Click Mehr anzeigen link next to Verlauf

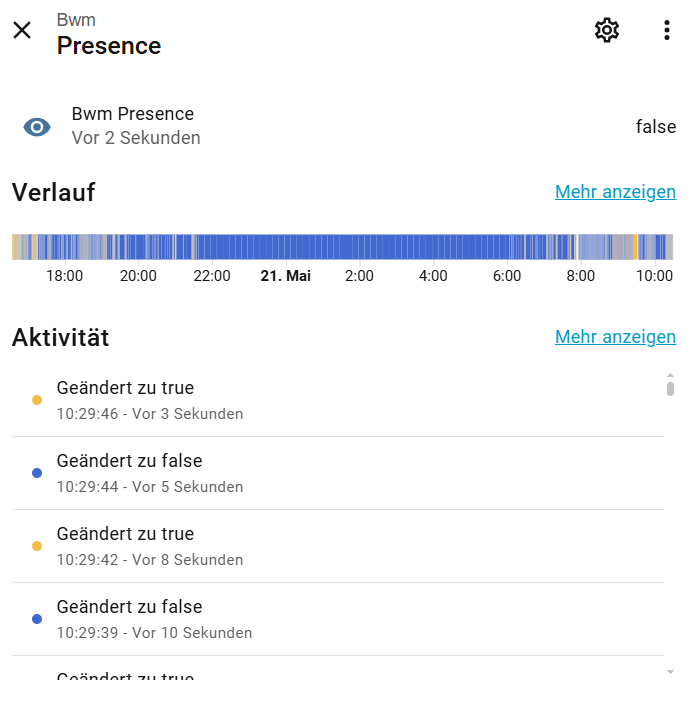(615, 192)
